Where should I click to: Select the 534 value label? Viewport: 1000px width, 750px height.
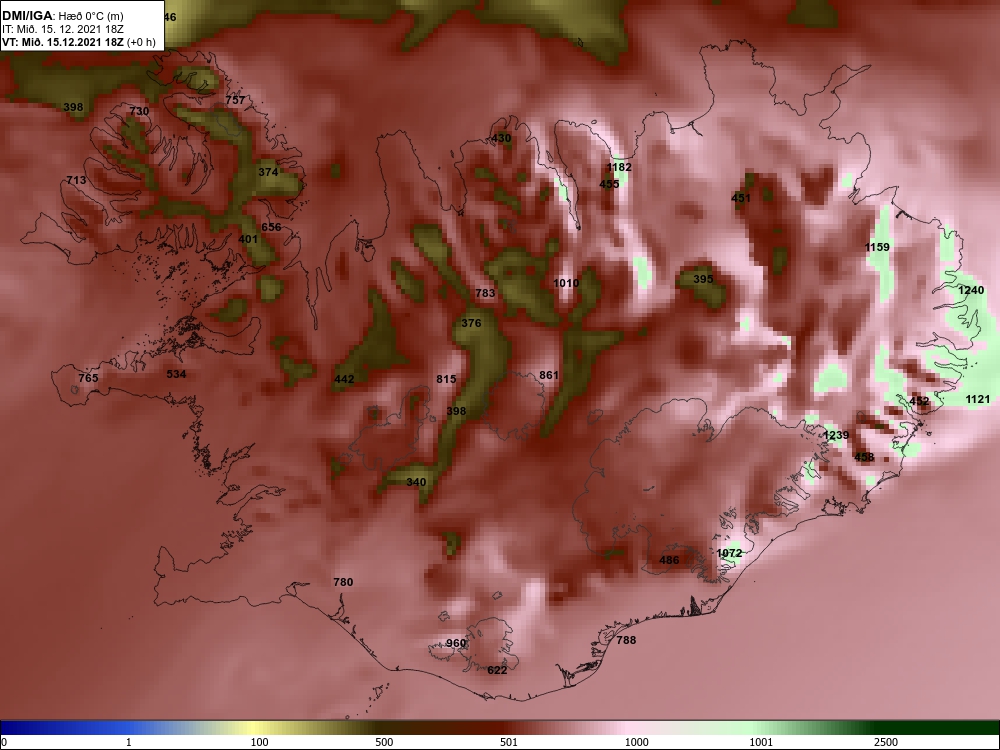(x=176, y=374)
